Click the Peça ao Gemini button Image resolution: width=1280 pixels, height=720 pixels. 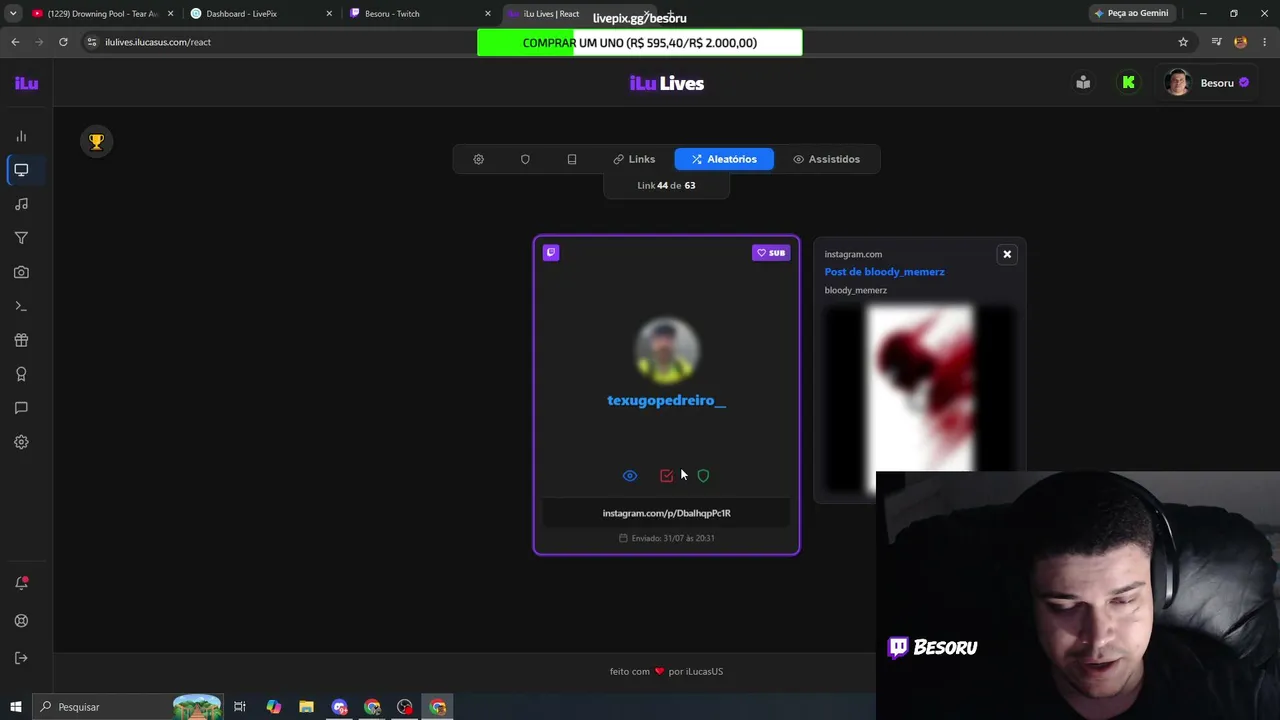point(1131,14)
